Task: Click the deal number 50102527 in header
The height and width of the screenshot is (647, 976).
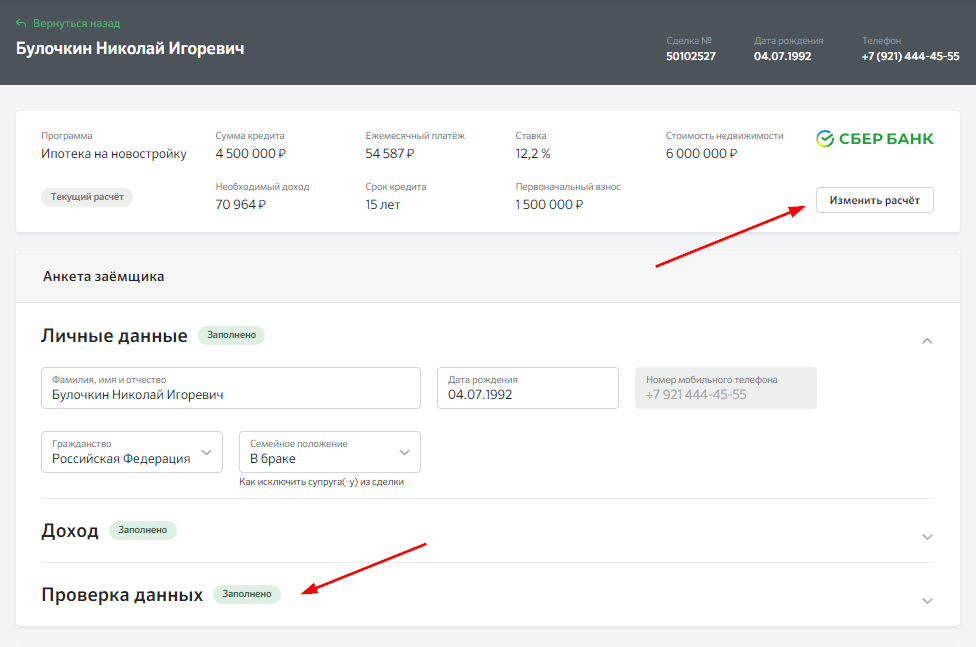Action: [691, 57]
